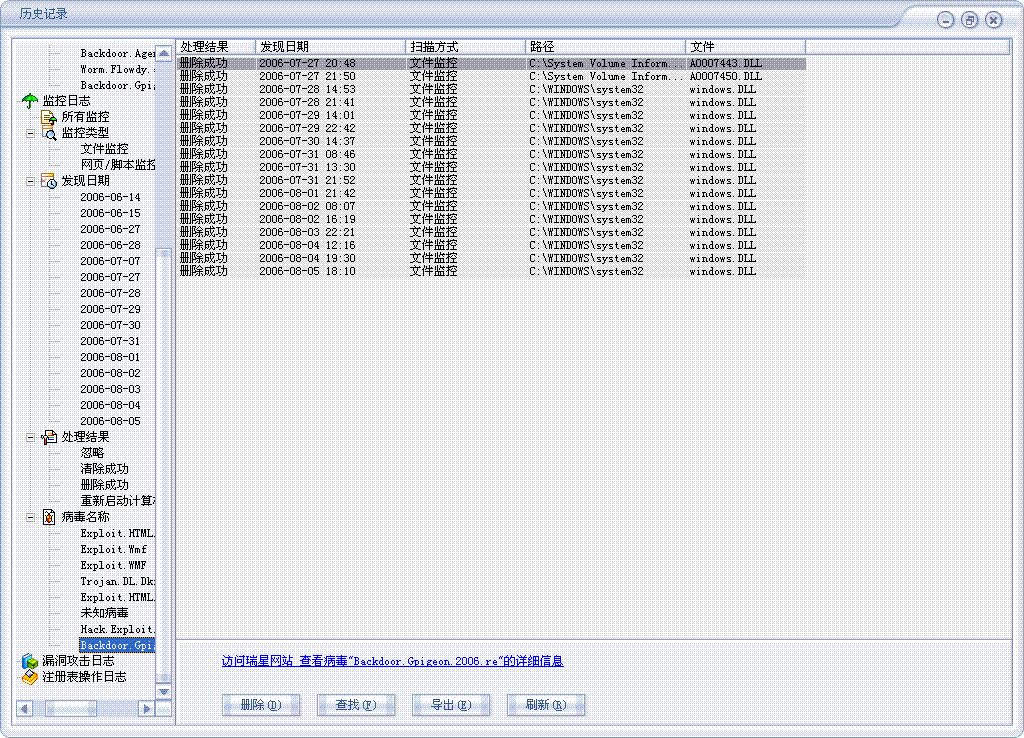Select 删除成功 tree item
The width and height of the screenshot is (1024, 738).
(104, 485)
